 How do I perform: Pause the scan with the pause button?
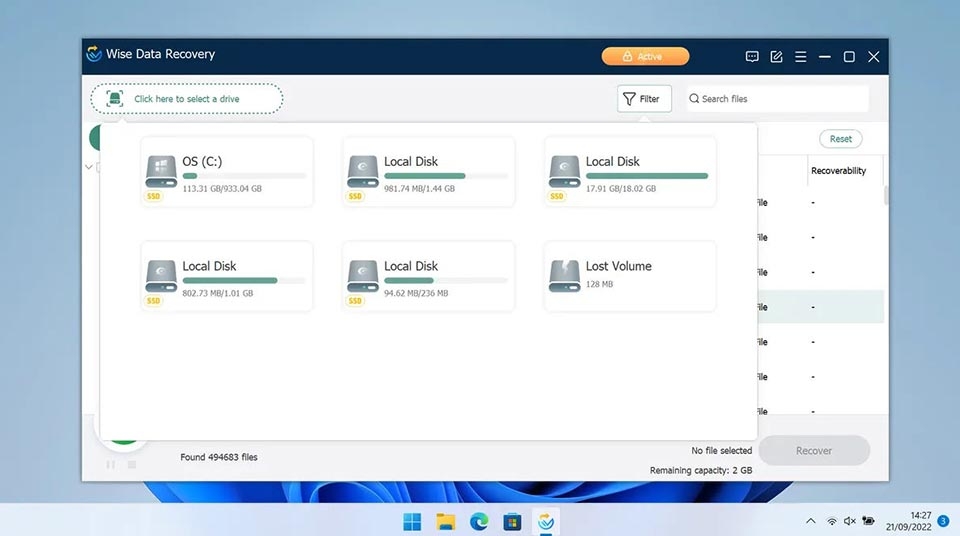pos(111,465)
